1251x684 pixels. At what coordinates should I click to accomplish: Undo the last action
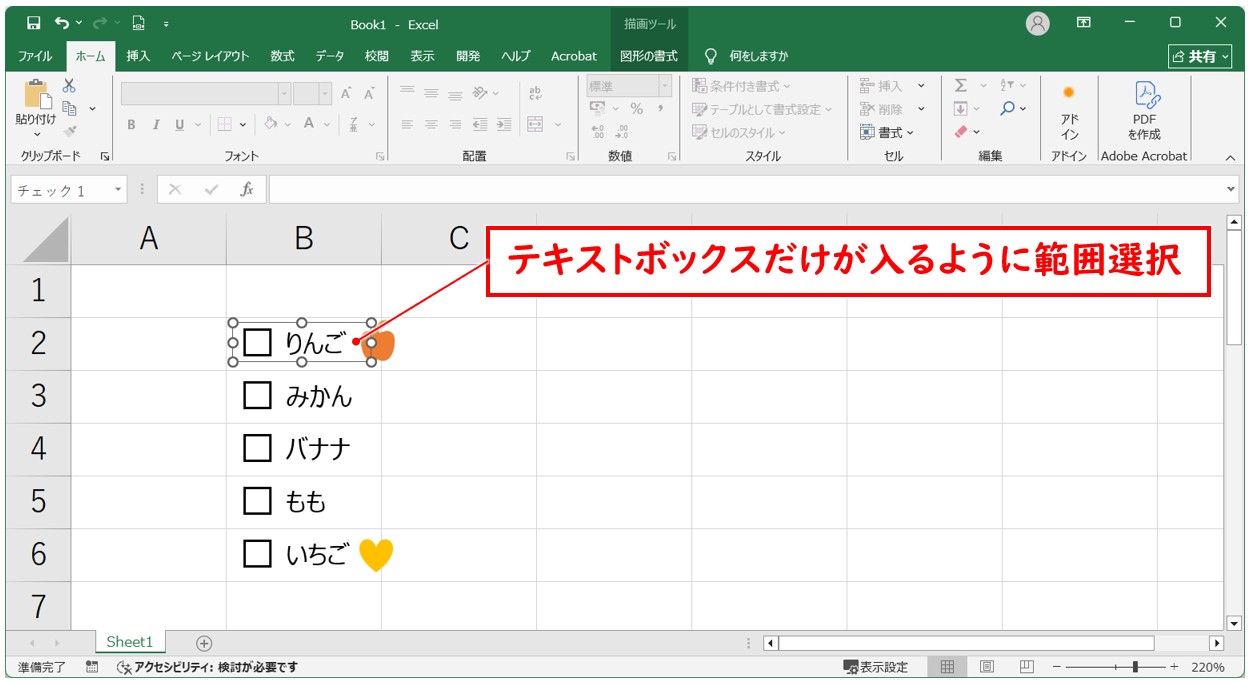click(63, 23)
